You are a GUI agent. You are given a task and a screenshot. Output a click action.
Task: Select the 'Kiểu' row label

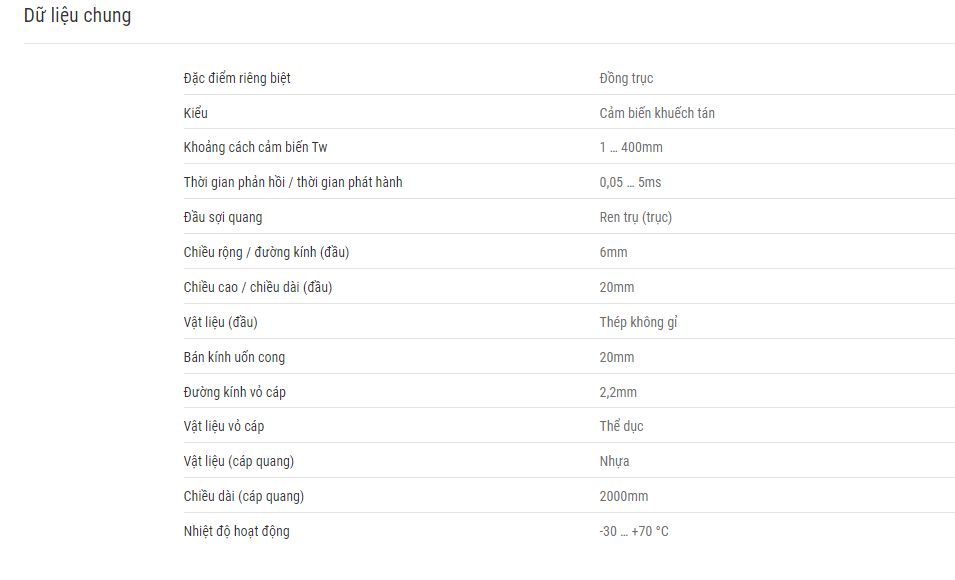(x=196, y=113)
